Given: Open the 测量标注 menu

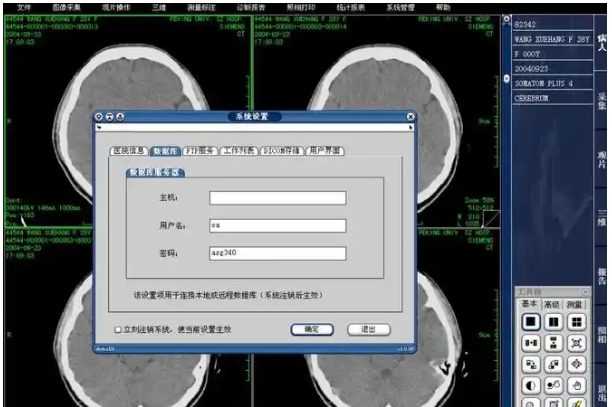Looking at the screenshot, I should click(x=201, y=7).
